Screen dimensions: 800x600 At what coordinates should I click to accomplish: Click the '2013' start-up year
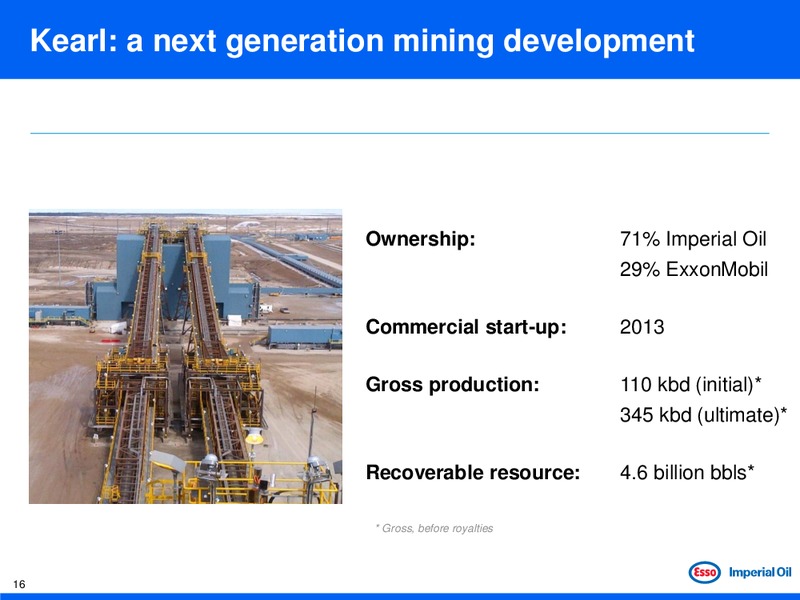pyautogui.click(x=642, y=327)
